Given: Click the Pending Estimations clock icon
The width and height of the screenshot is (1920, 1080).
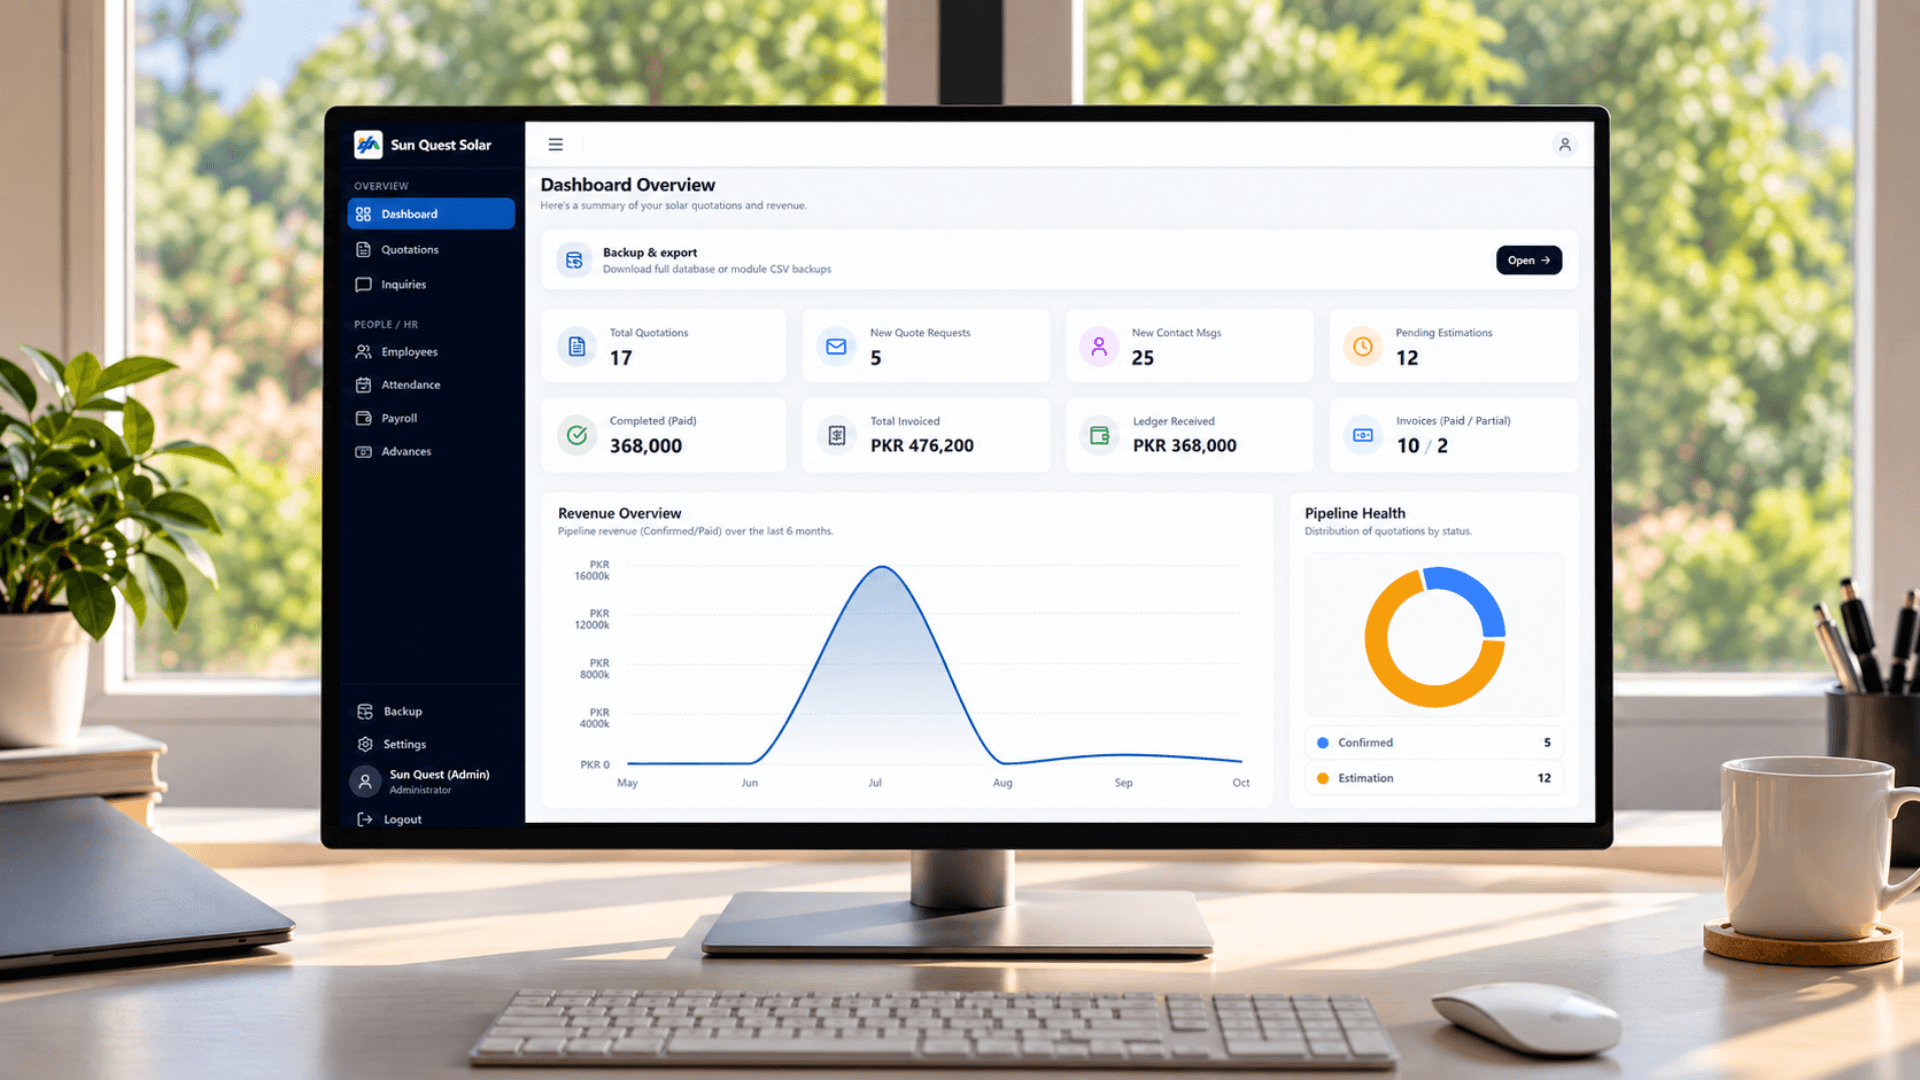Looking at the screenshot, I should click(x=1362, y=346).
